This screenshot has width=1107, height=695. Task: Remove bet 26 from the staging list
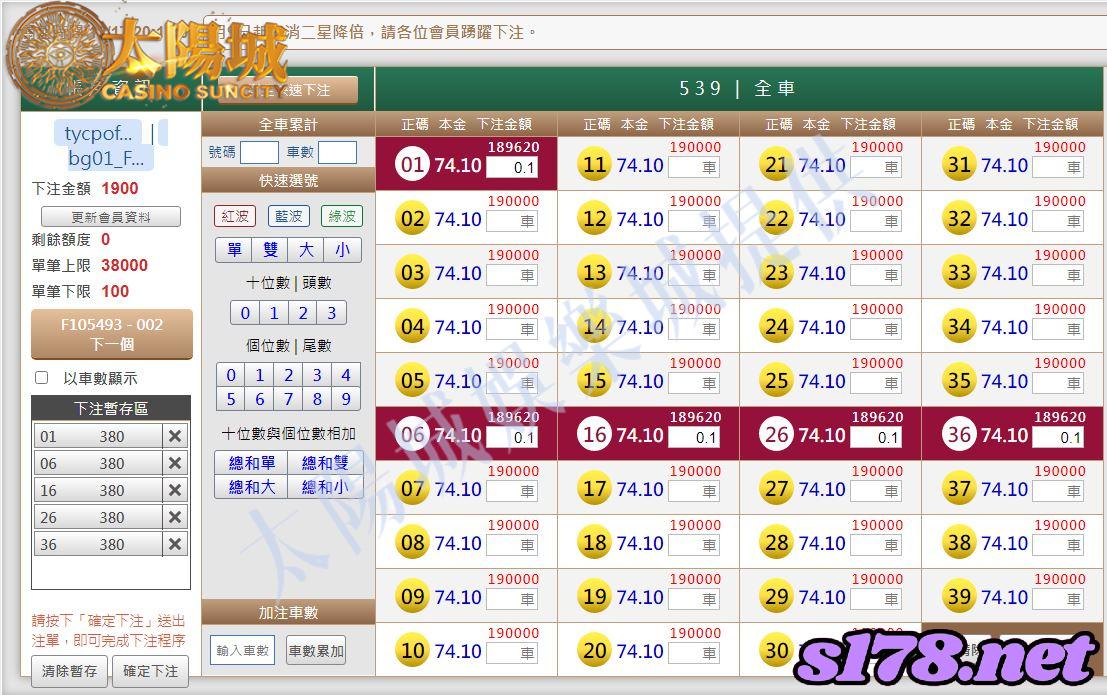[x=175, y=518]
